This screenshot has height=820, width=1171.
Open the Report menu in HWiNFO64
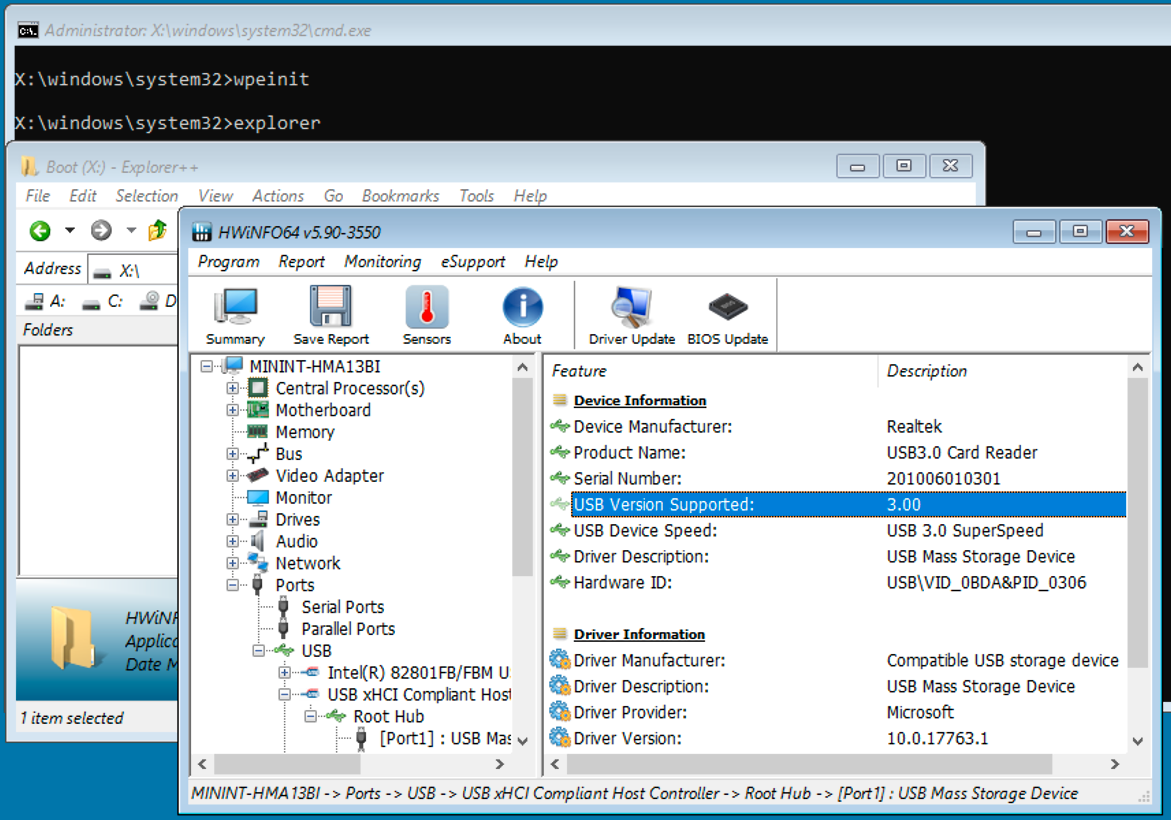pyautogui.click(x=302, y=261)
